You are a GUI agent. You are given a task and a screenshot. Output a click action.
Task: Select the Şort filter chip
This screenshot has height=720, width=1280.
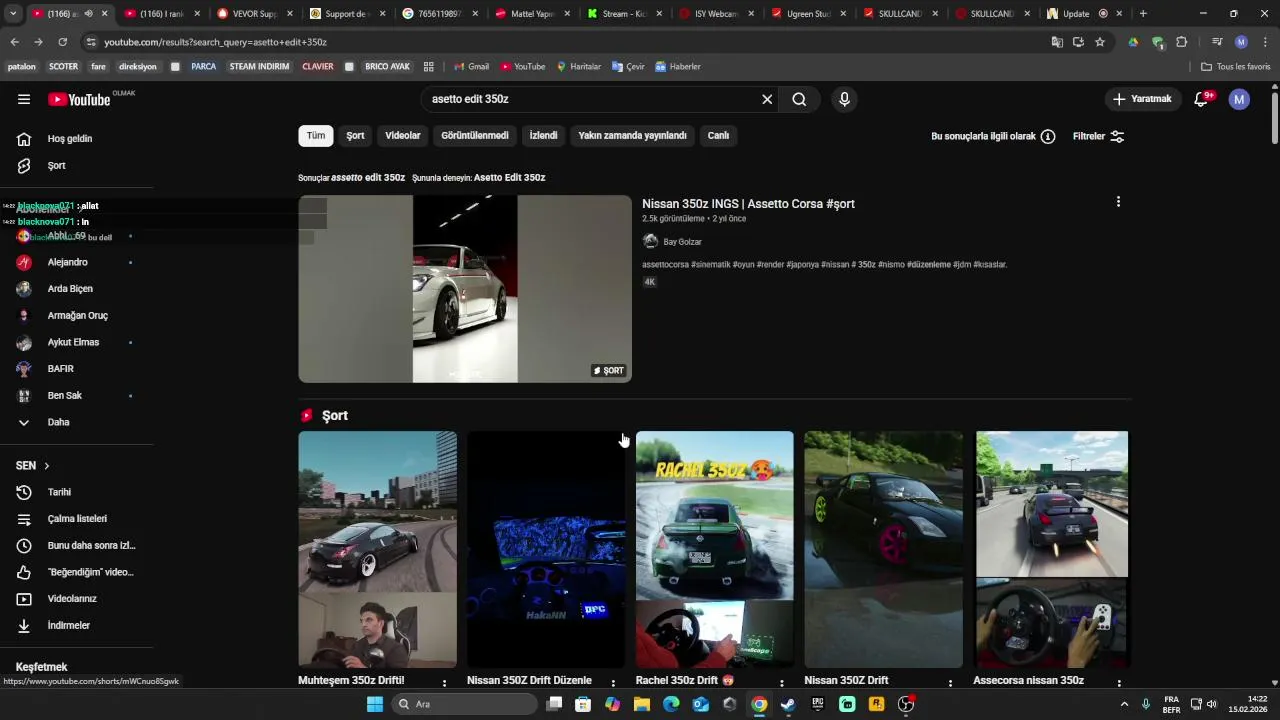tap(355, 136)
